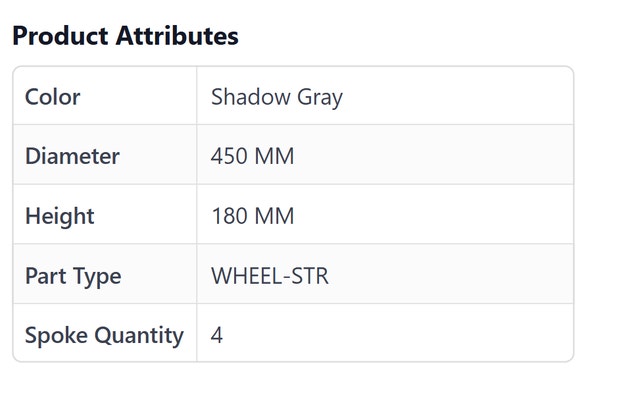Click the number 180 in Height row
This screenshot has width=640, height=397.
coord(229,216)
